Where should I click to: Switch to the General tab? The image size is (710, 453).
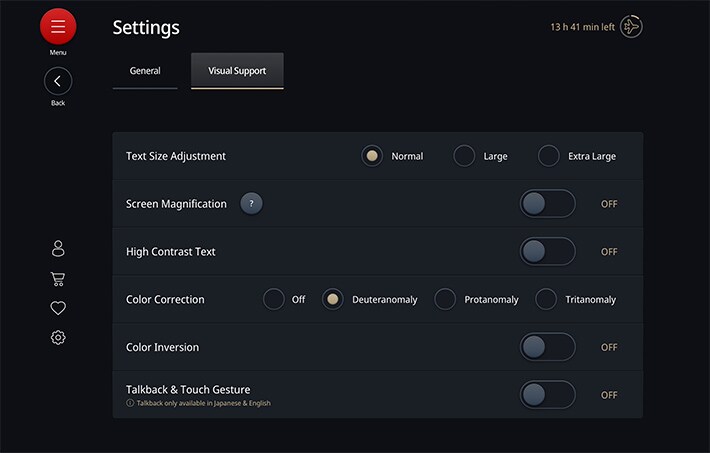(145, 71)
